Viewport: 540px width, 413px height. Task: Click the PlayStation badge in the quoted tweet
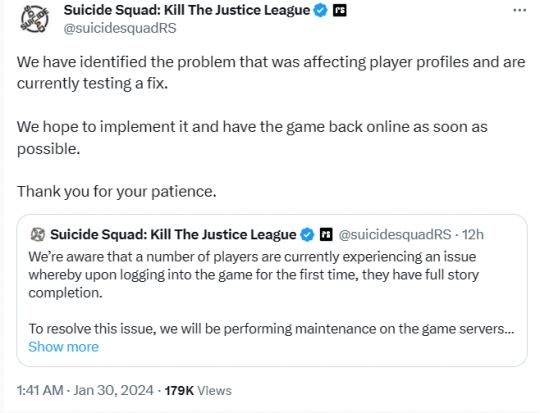tap(326, 235)
